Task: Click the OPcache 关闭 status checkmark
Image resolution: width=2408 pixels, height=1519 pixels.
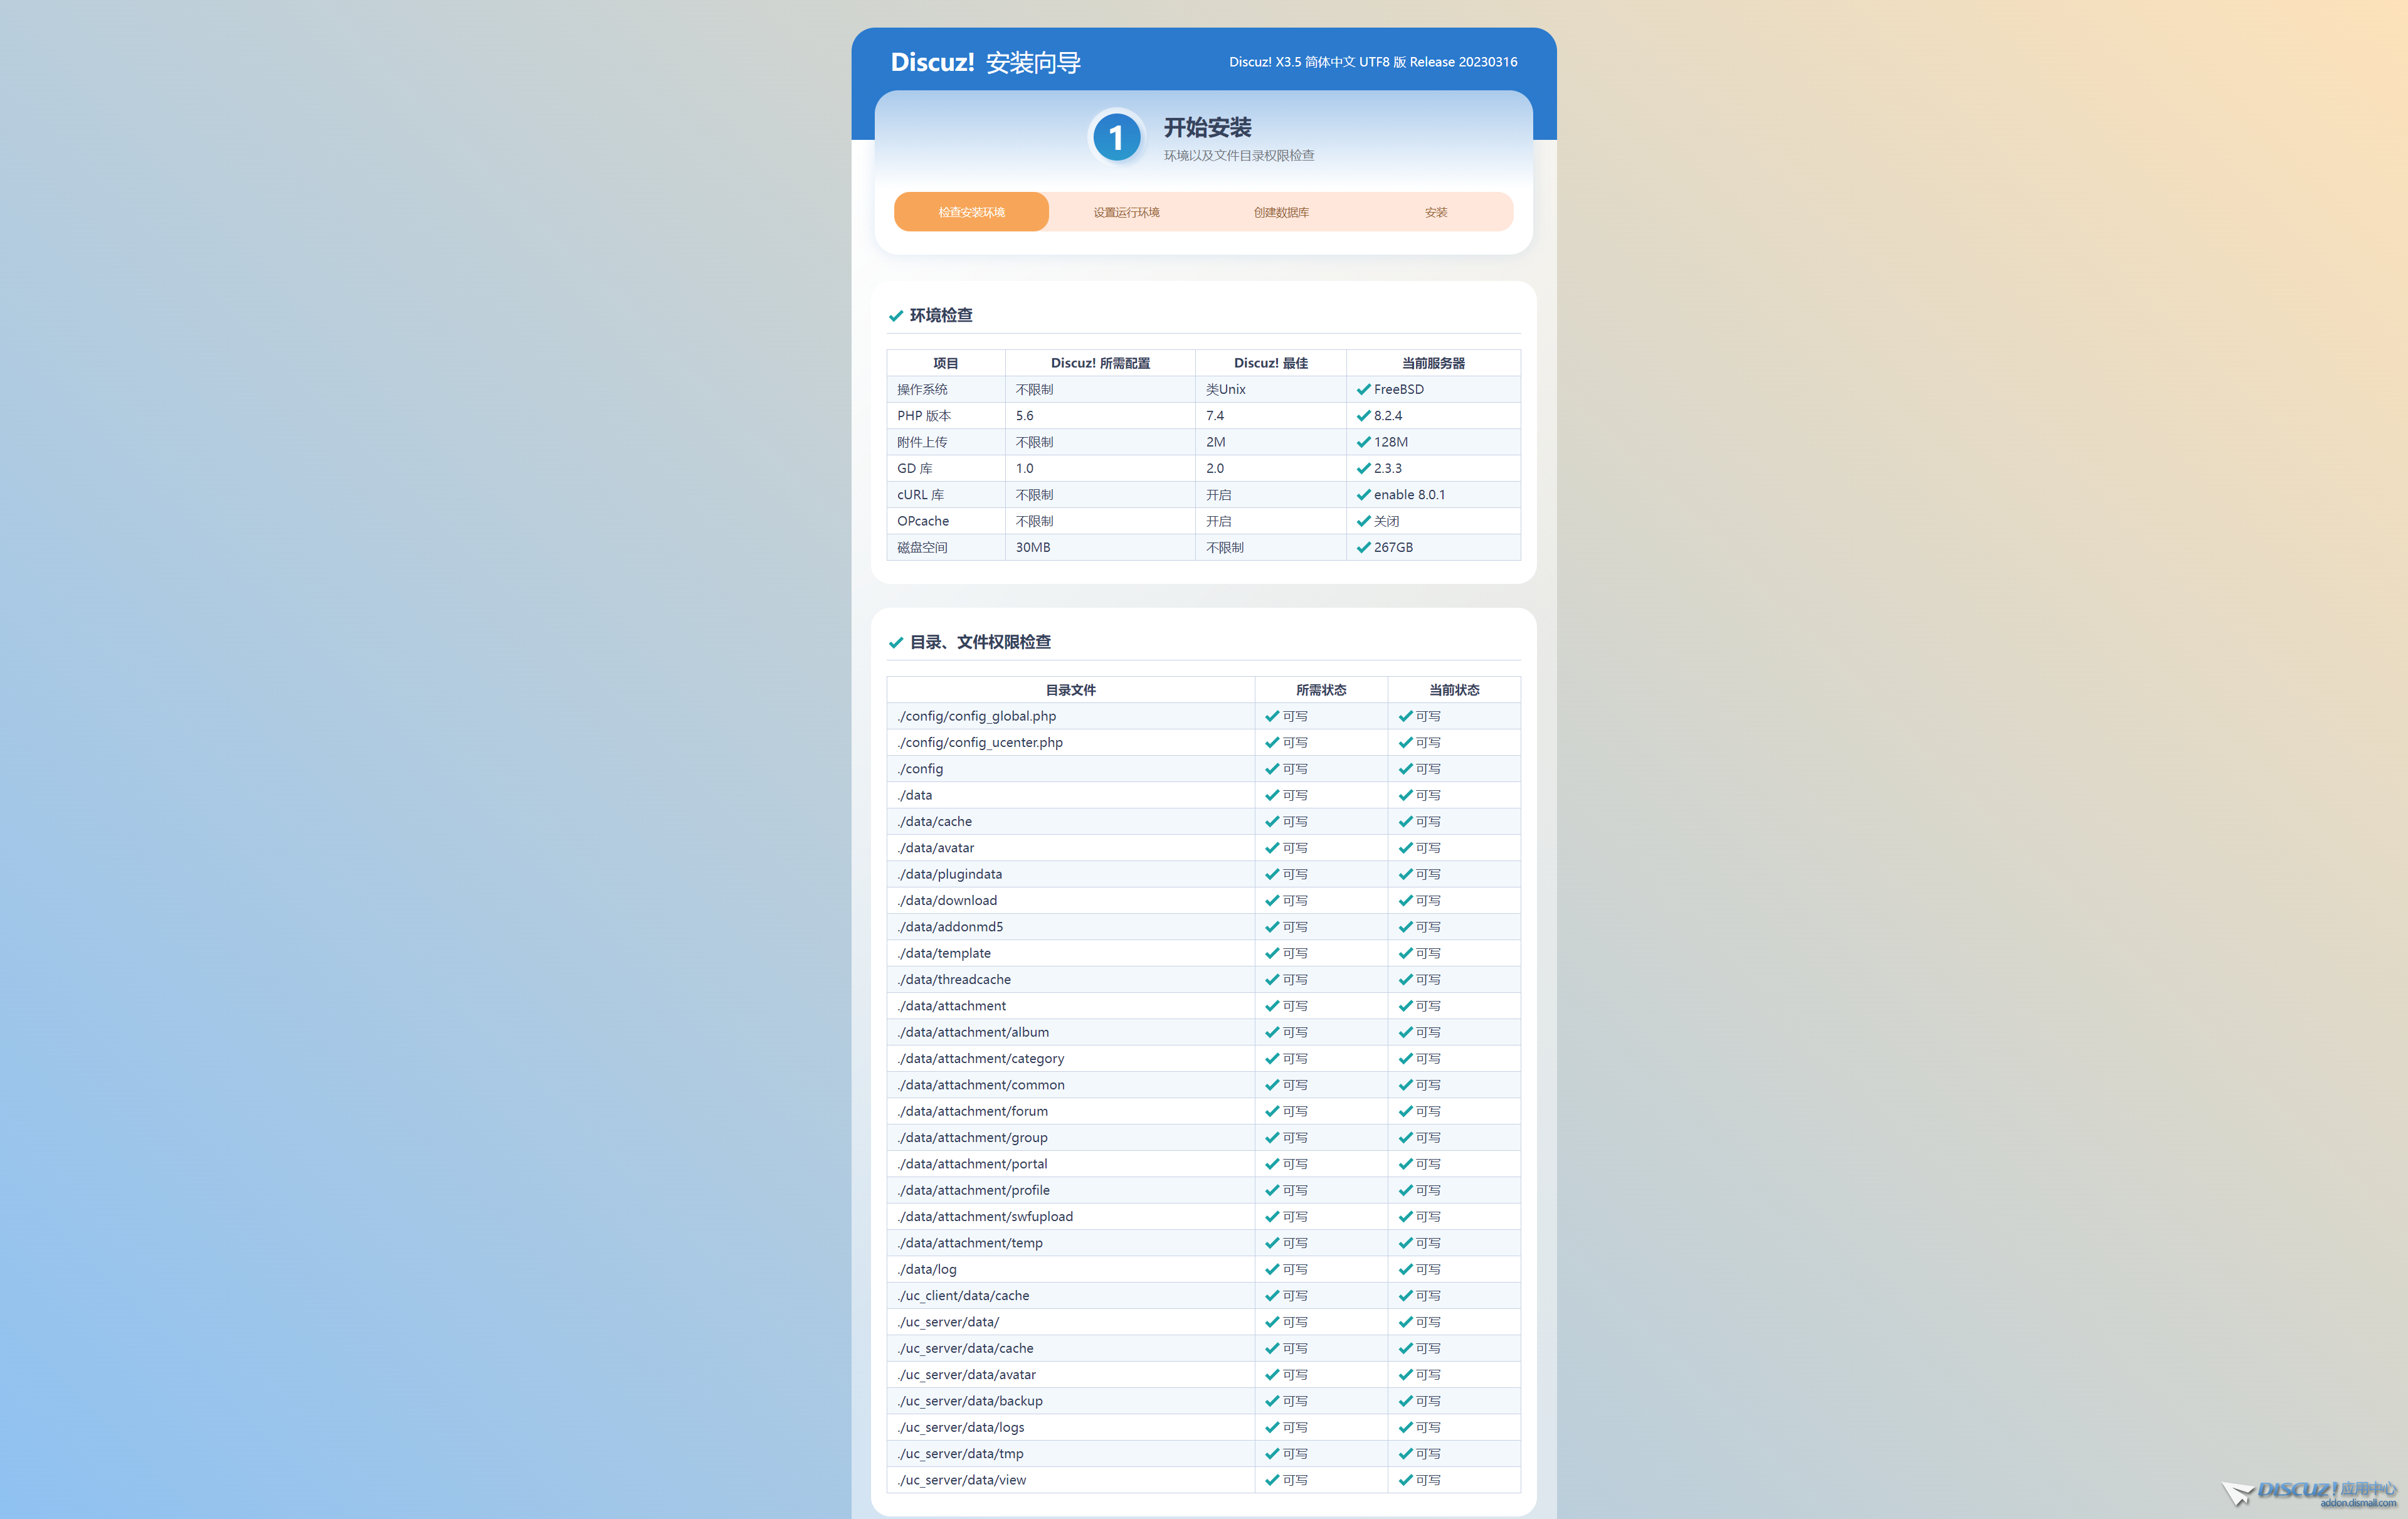Action: click(1363, 521)
